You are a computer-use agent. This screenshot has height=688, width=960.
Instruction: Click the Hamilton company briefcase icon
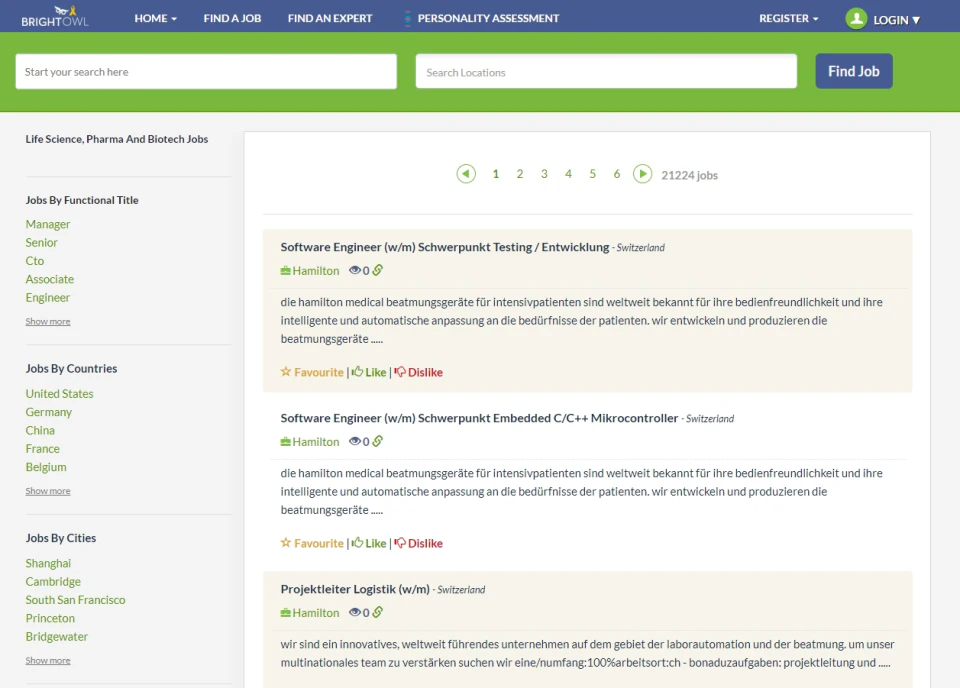pos(283,270)
